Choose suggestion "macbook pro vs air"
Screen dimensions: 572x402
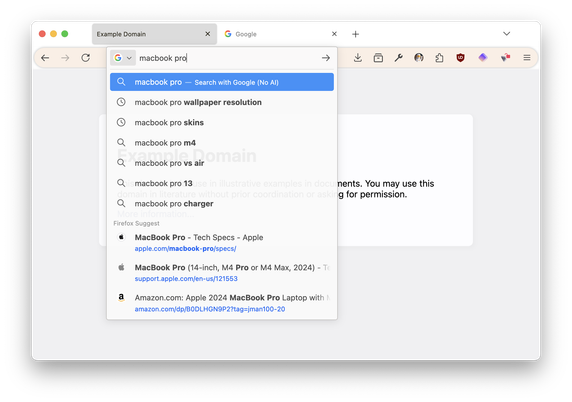[222, 163]
